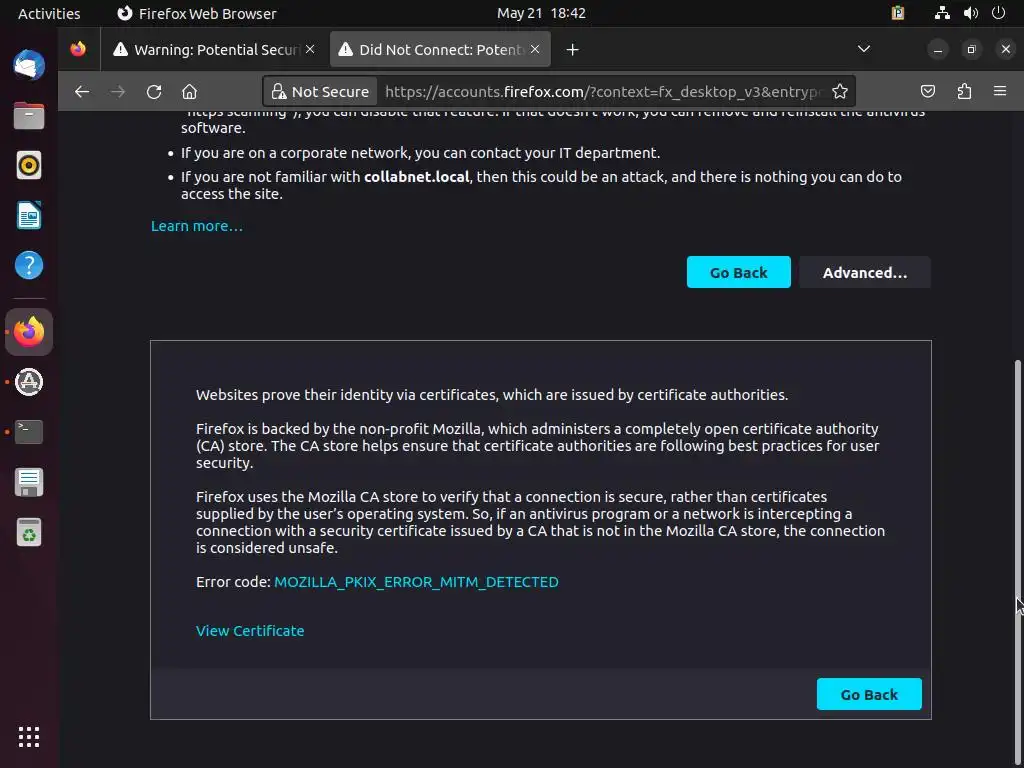Open the Firefox hamburger menu
Screen dimensions: 1024x768
tap(1000, 91)
